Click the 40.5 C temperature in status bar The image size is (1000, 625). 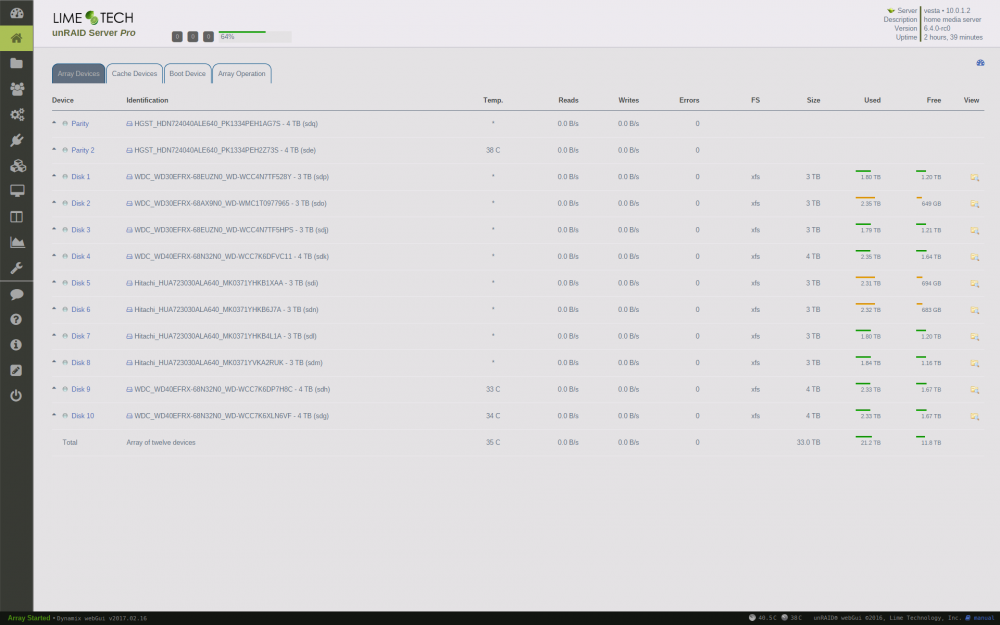[x=767, y=618]
